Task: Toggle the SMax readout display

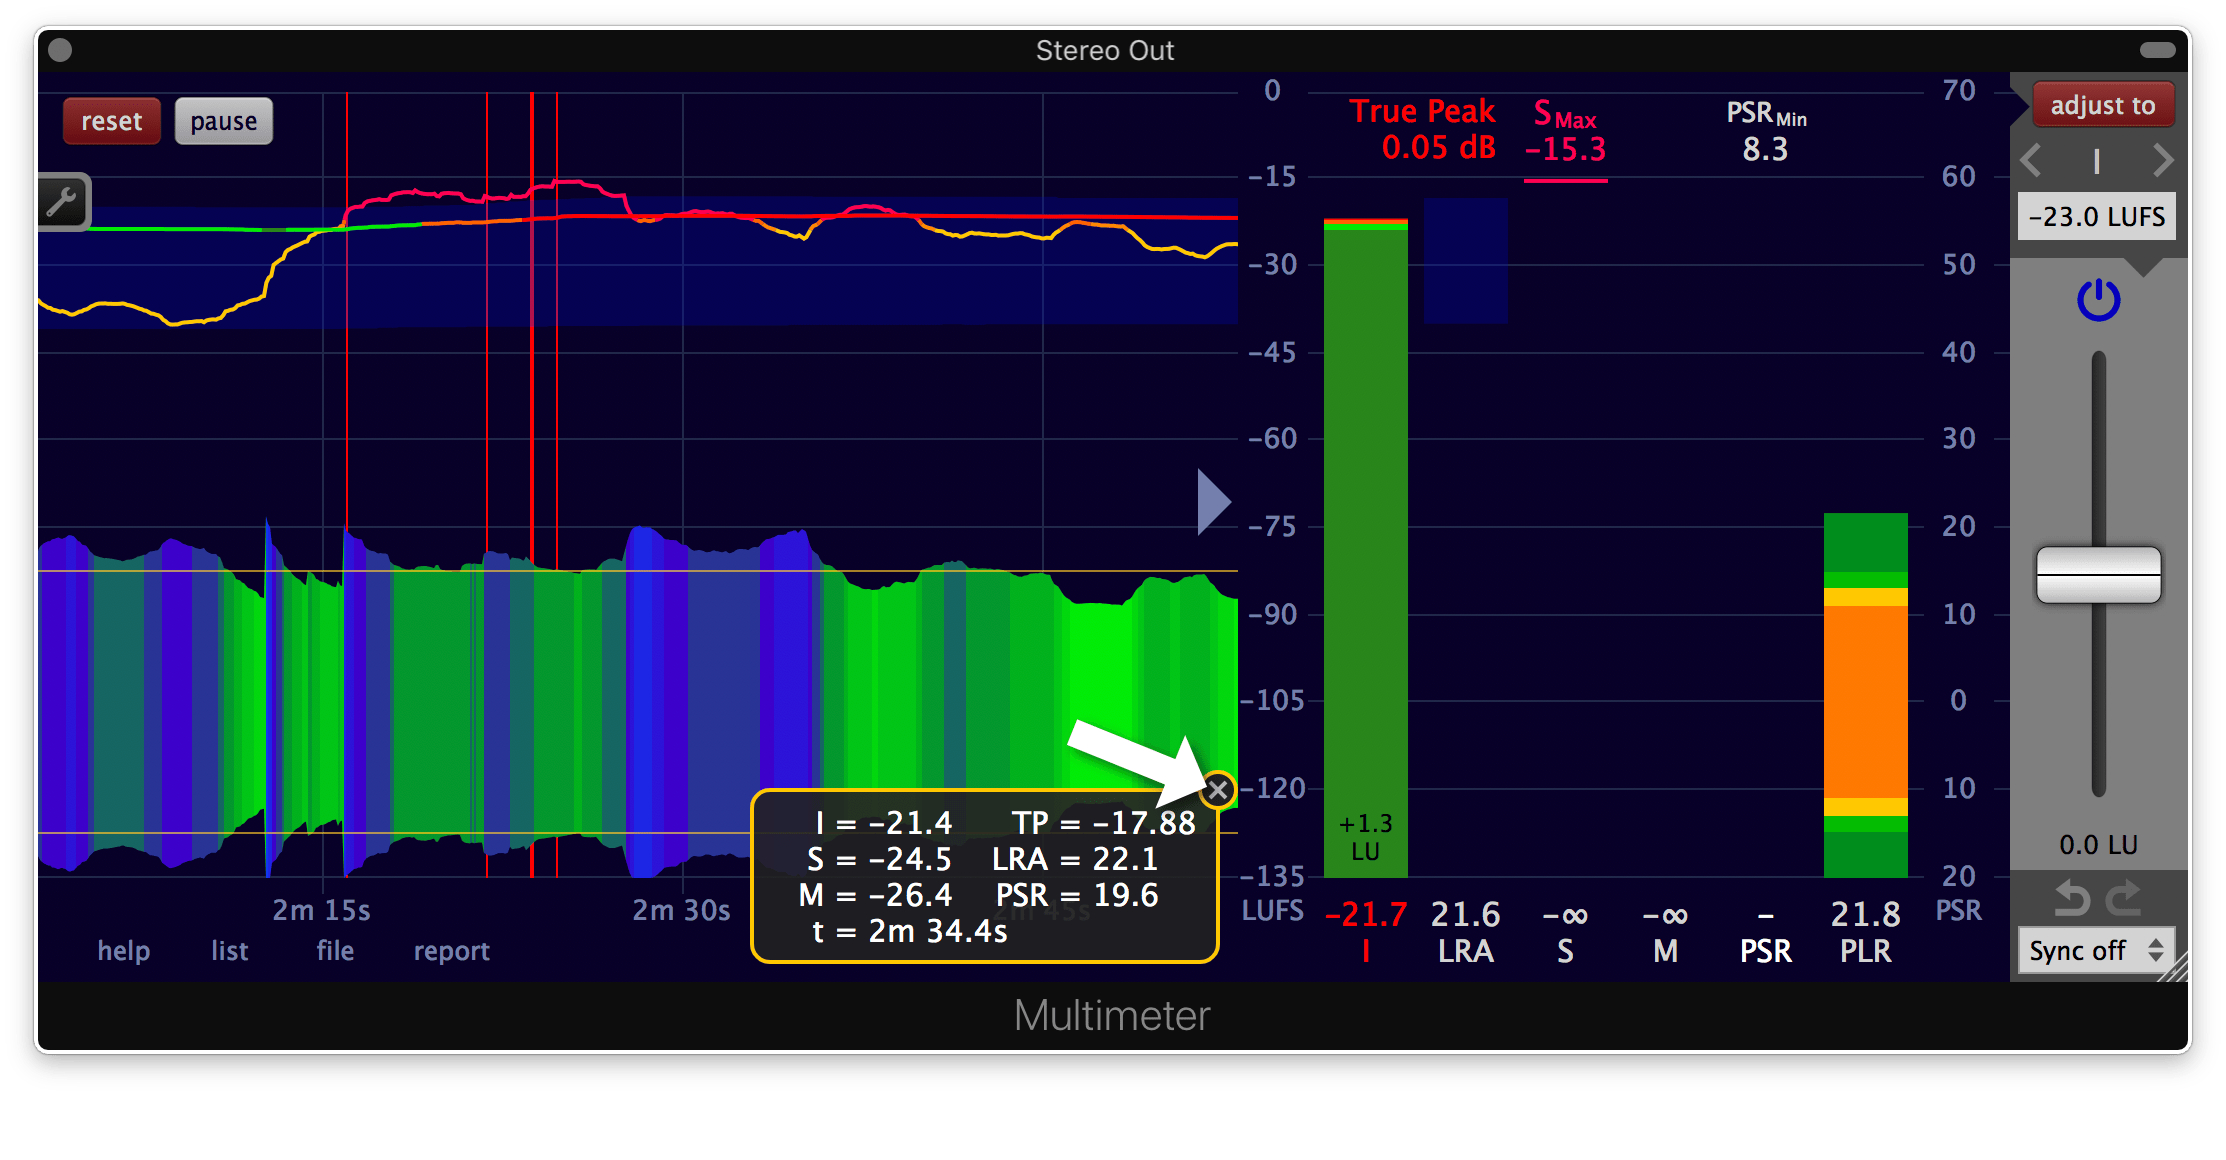Action: point(1565,132)
